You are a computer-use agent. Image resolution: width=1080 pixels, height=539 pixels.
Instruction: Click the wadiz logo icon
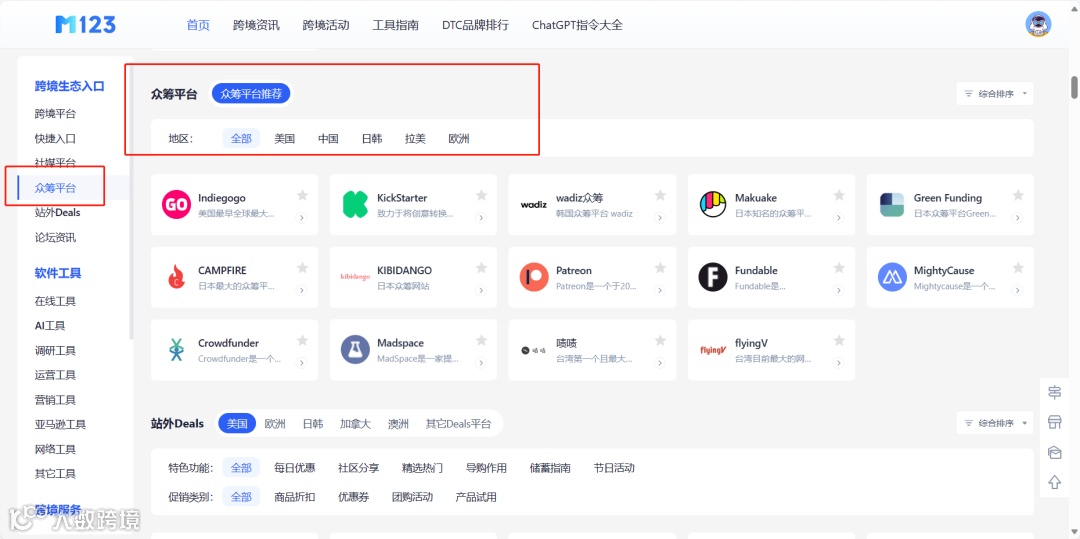click(534, 204)
